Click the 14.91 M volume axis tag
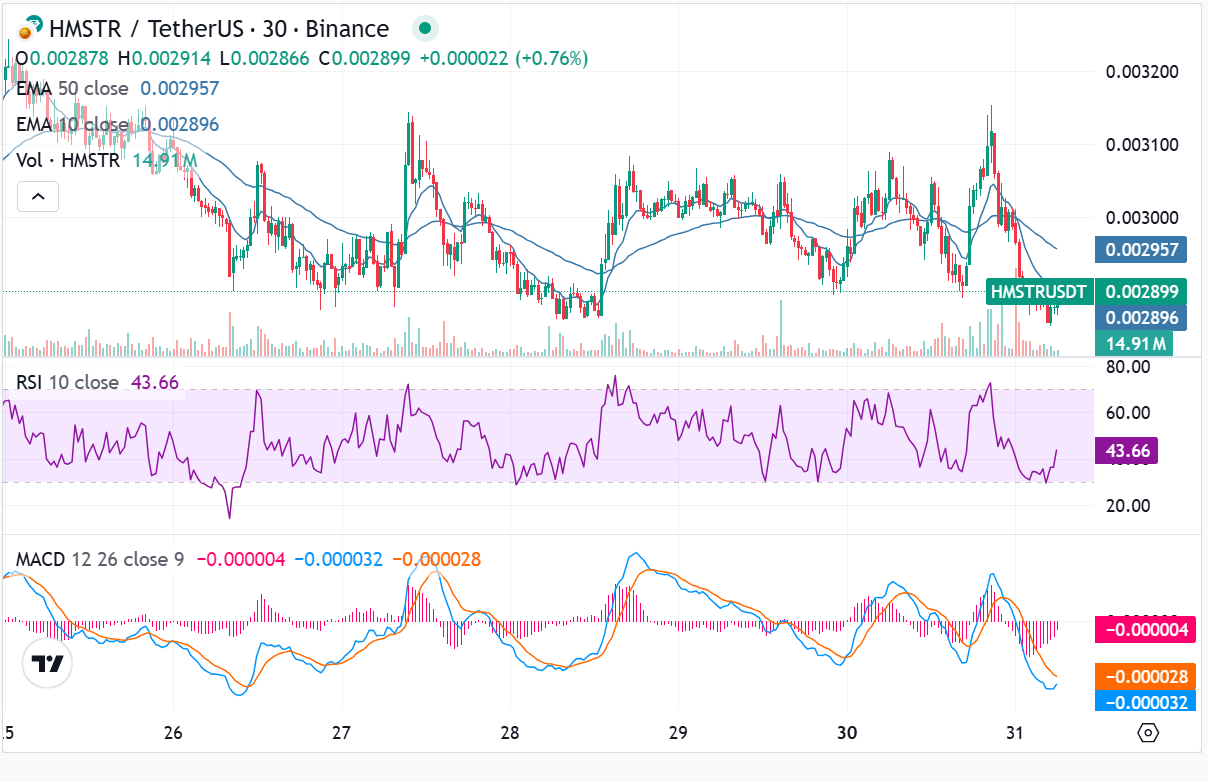Image resolution: width=1208 pixels, height=782 pixels. pyautogui.click(x=1134, y=344)
